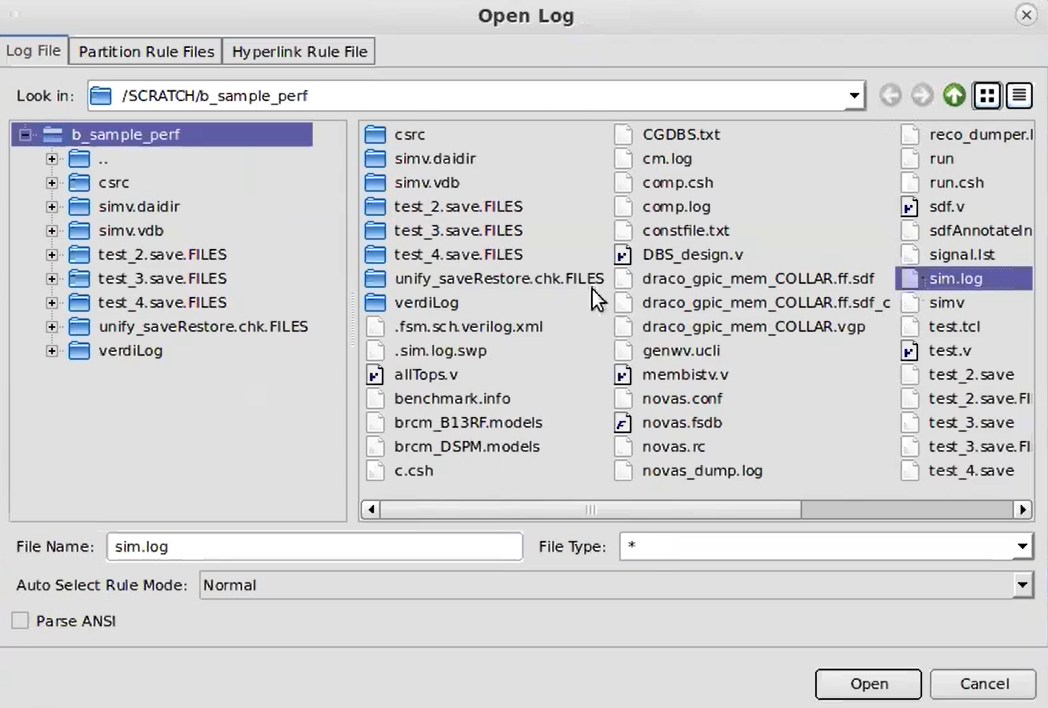Select the simv.vdb folder in file list
Image resolution: width=1048 pixels, height=708 pixels.
click(412, 183)
